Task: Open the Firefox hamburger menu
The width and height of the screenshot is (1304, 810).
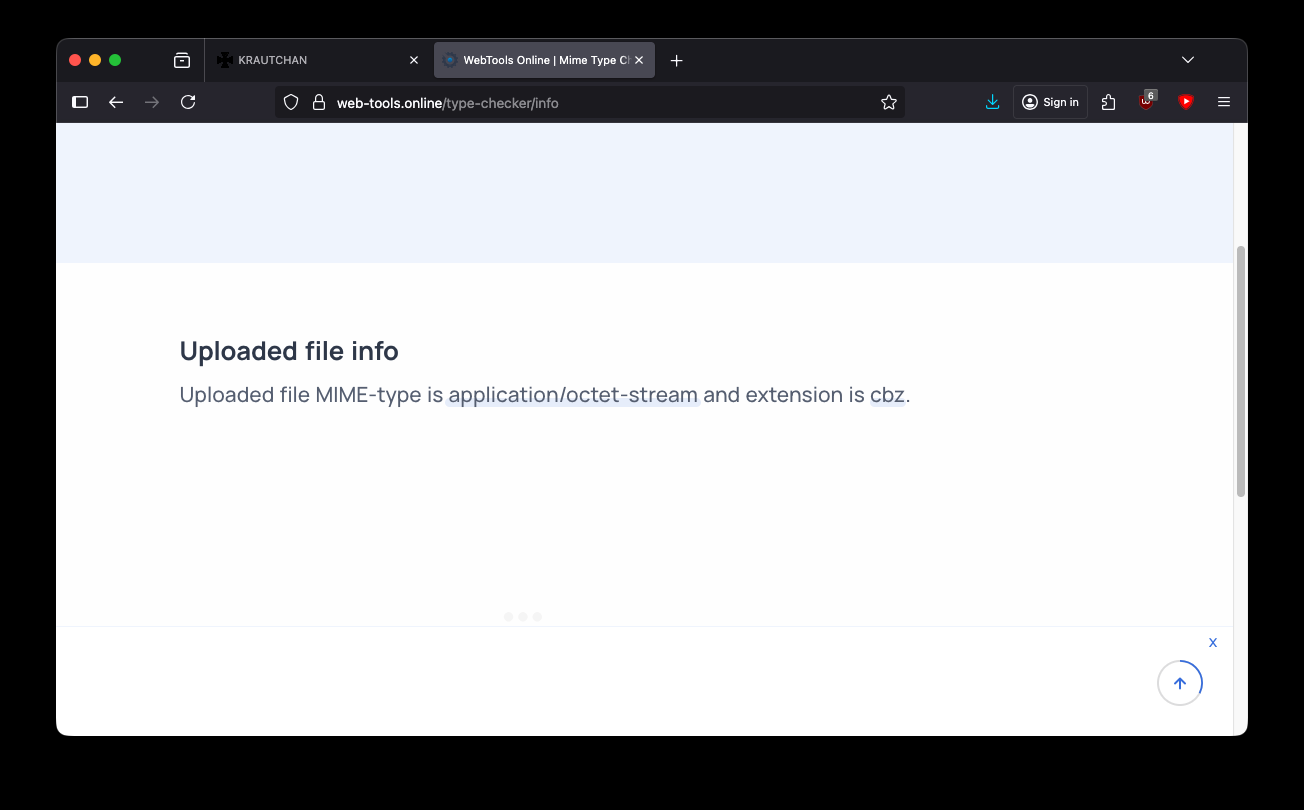Action: tap(1224, 102)
